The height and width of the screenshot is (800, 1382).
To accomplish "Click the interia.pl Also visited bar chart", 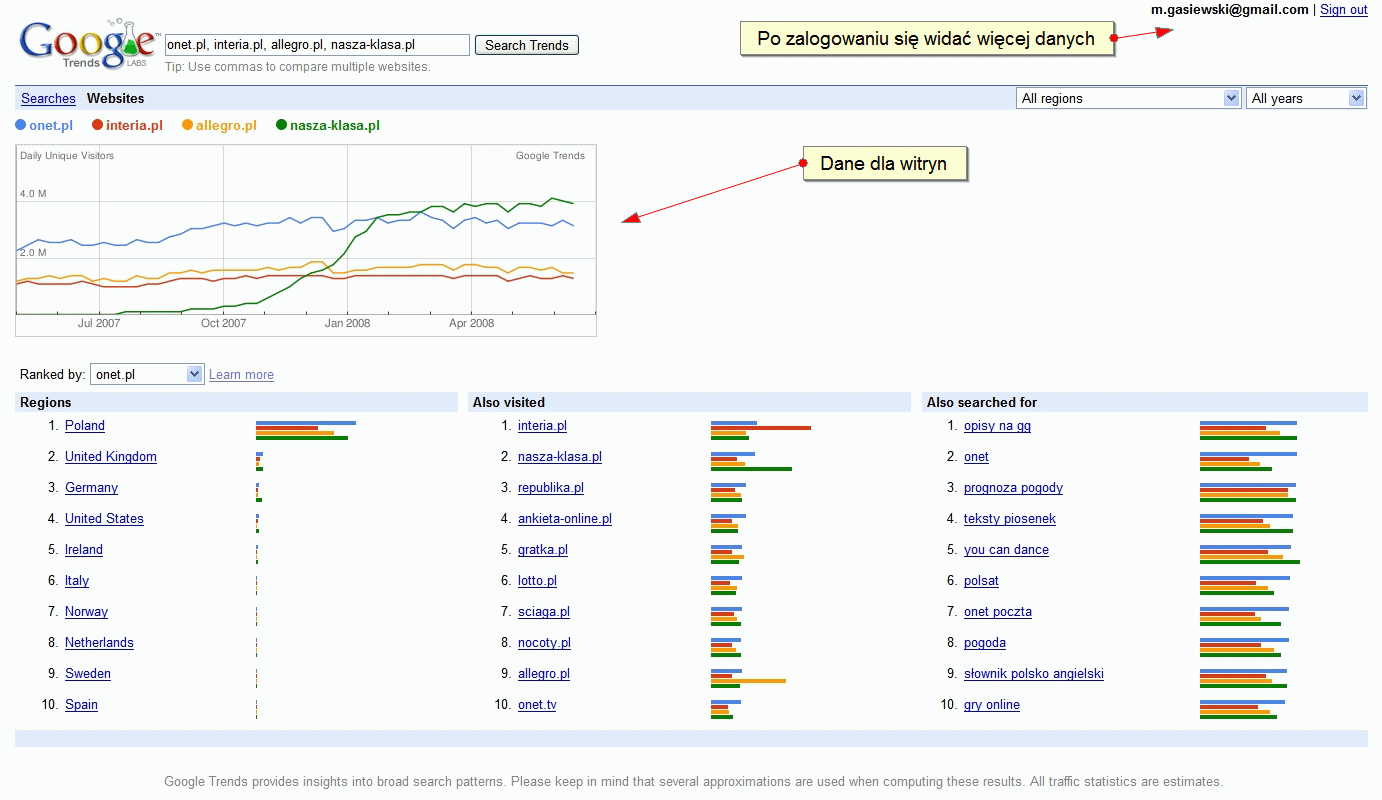I will (x=761, y=430).
